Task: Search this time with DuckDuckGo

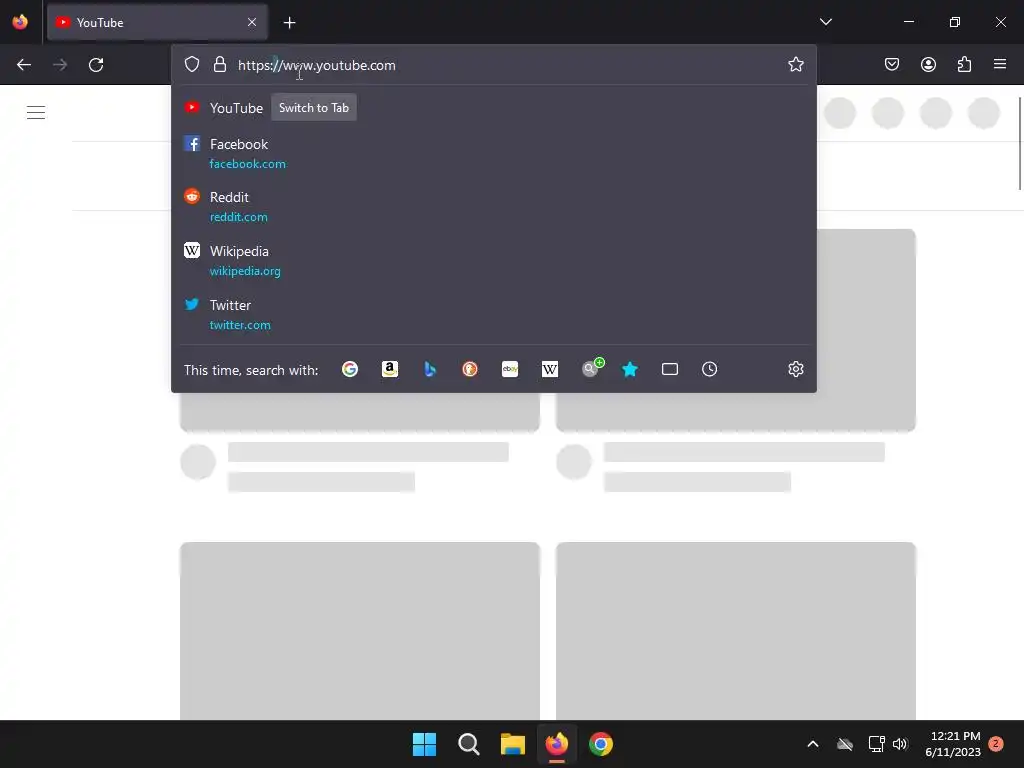Action: point(470,370)
